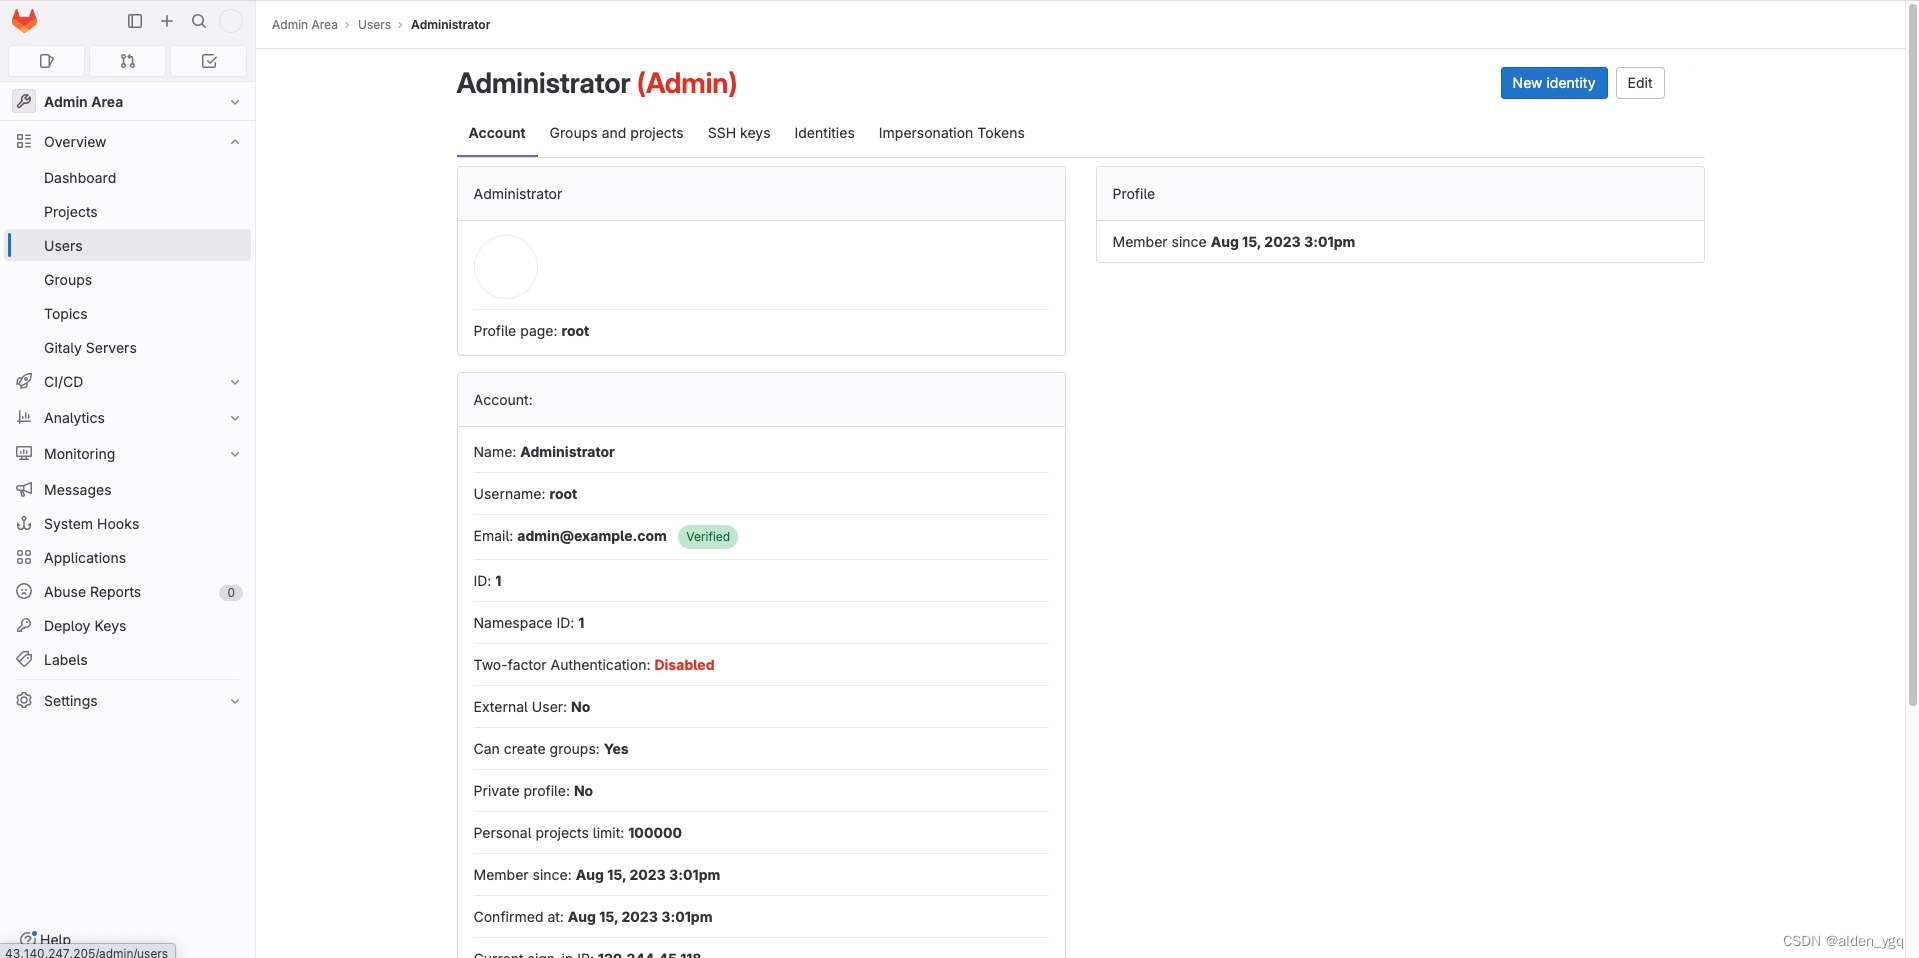Expand the CI/CD section
Screen dimensions: 1919x958
point(234,381)
